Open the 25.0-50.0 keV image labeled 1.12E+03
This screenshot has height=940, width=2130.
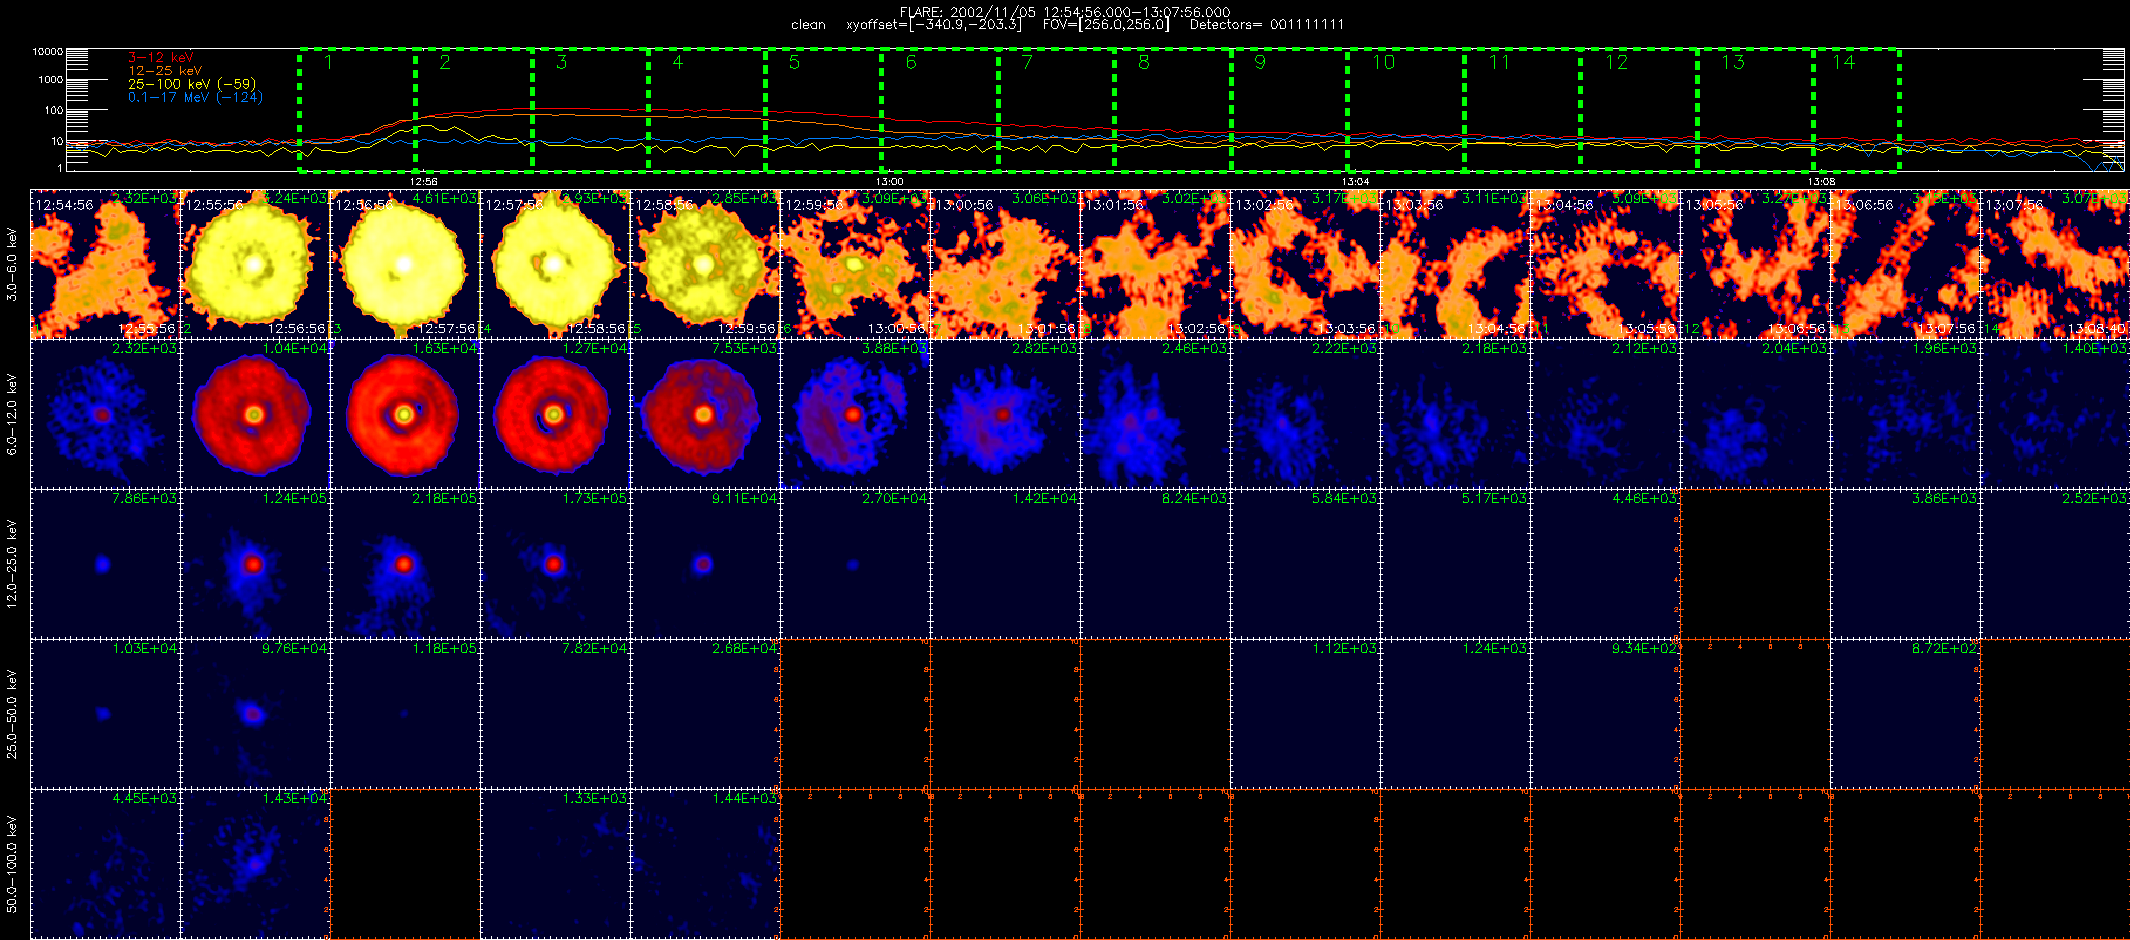point(1305,714)
